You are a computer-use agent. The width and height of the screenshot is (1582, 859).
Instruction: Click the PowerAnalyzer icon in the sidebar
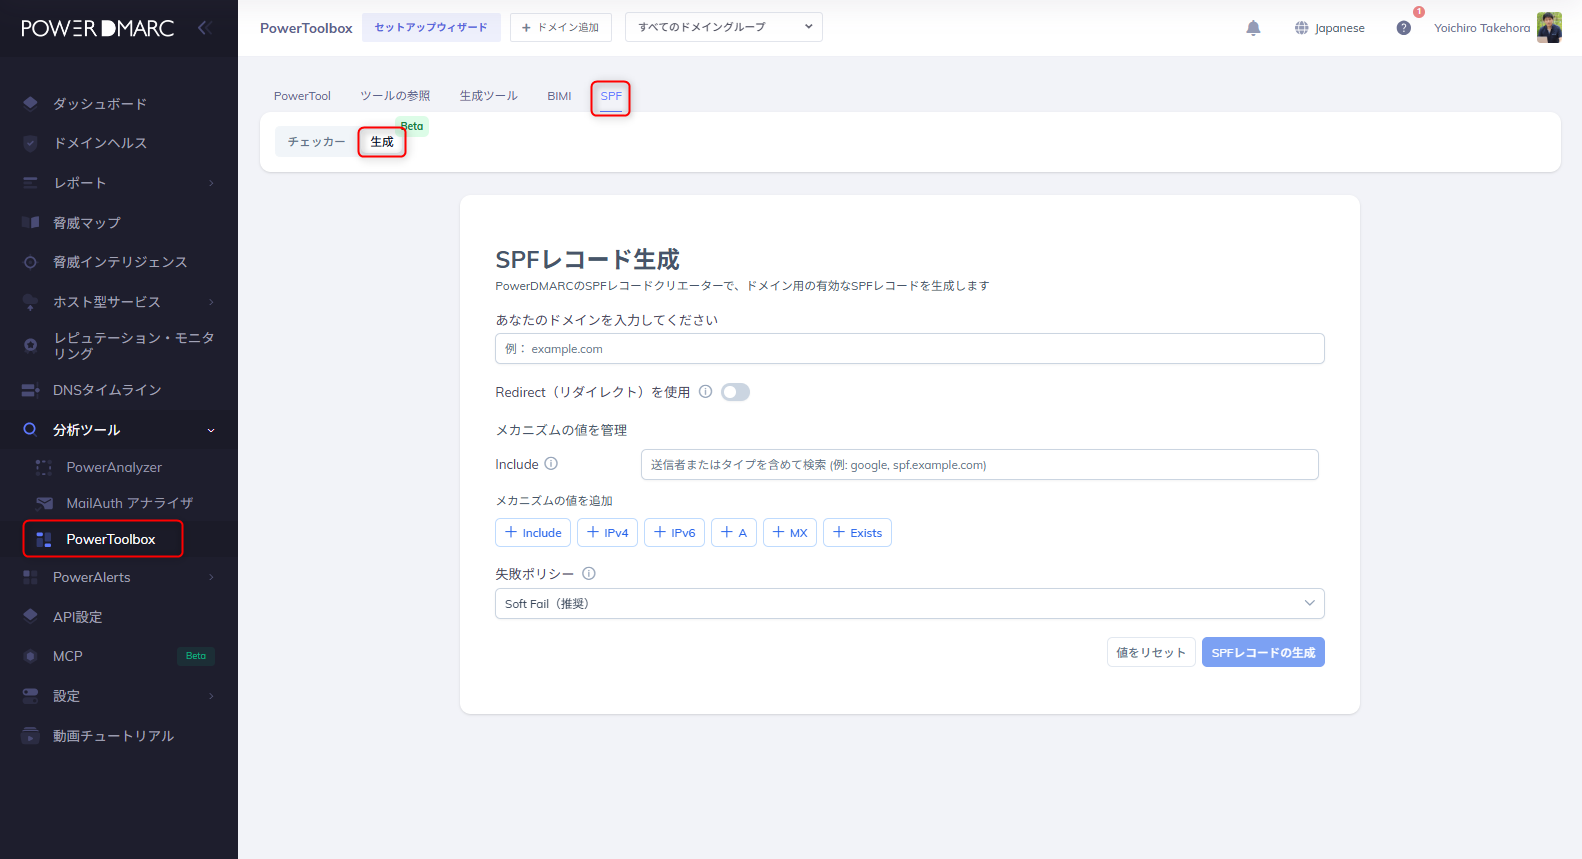coord(44,467)
